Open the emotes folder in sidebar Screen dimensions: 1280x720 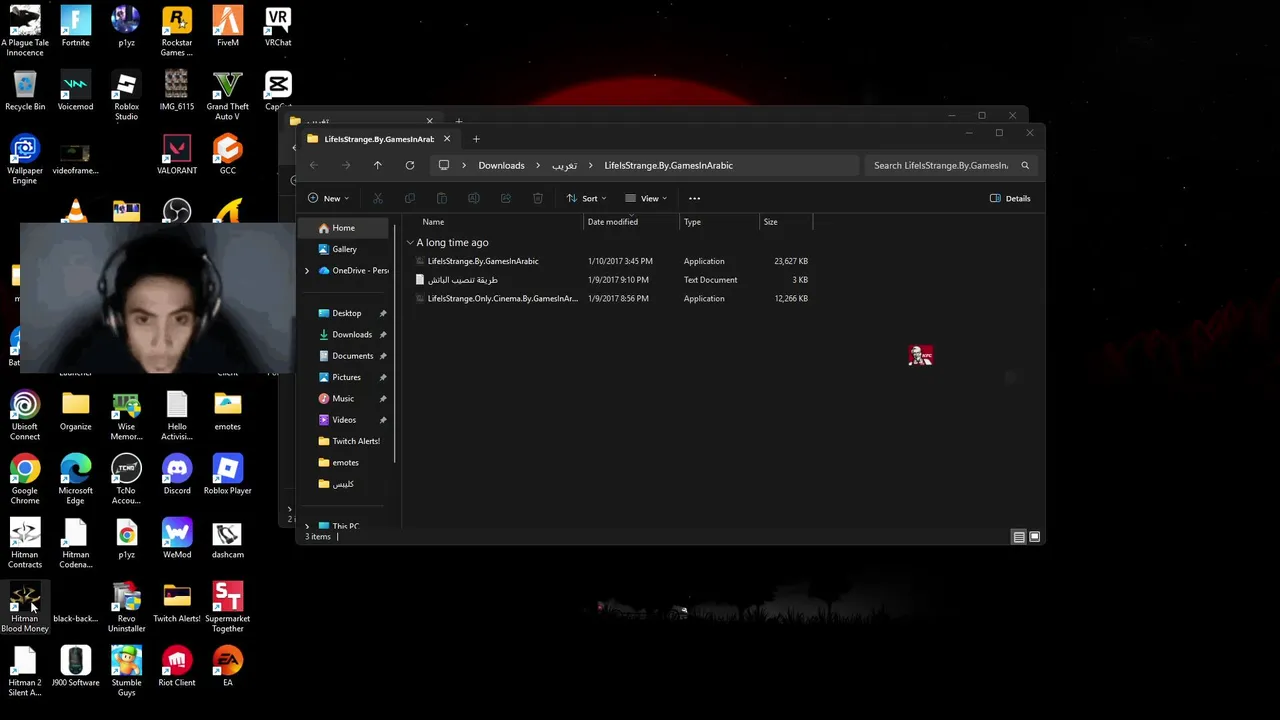(346, 462)
